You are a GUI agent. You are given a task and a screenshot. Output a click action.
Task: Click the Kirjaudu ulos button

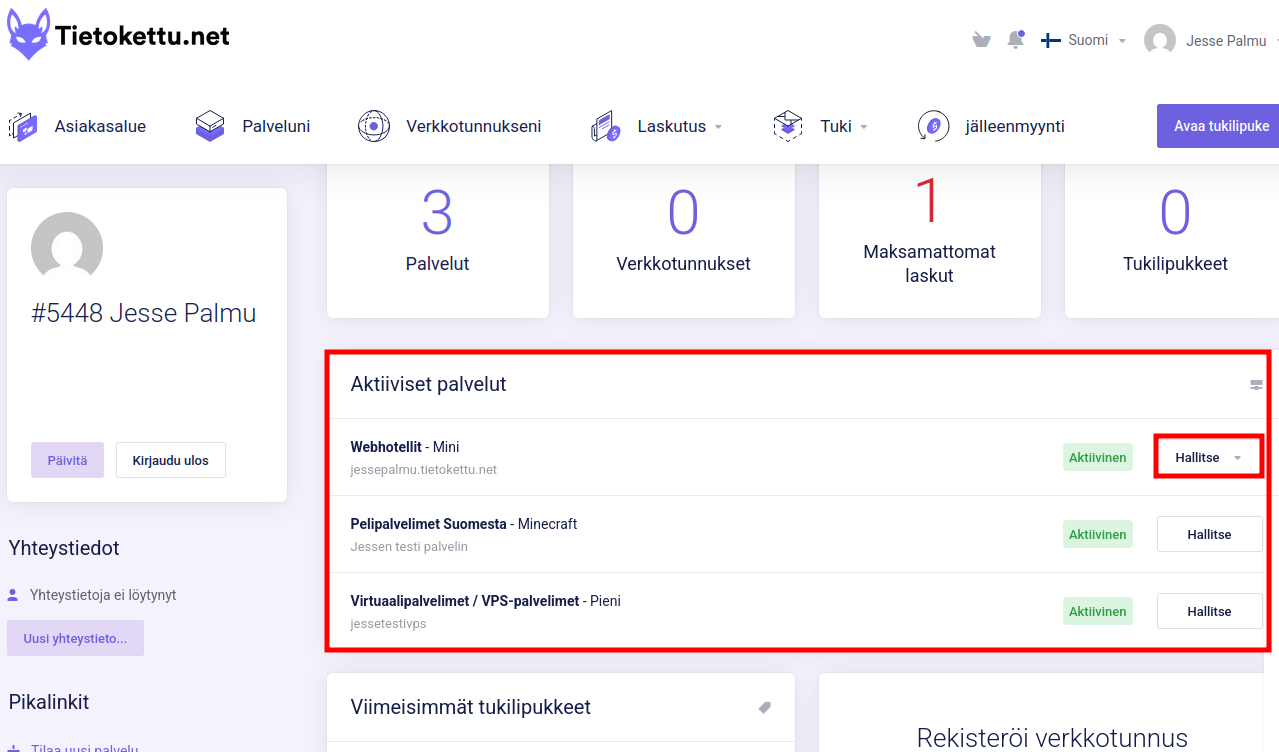coord(170,460)
